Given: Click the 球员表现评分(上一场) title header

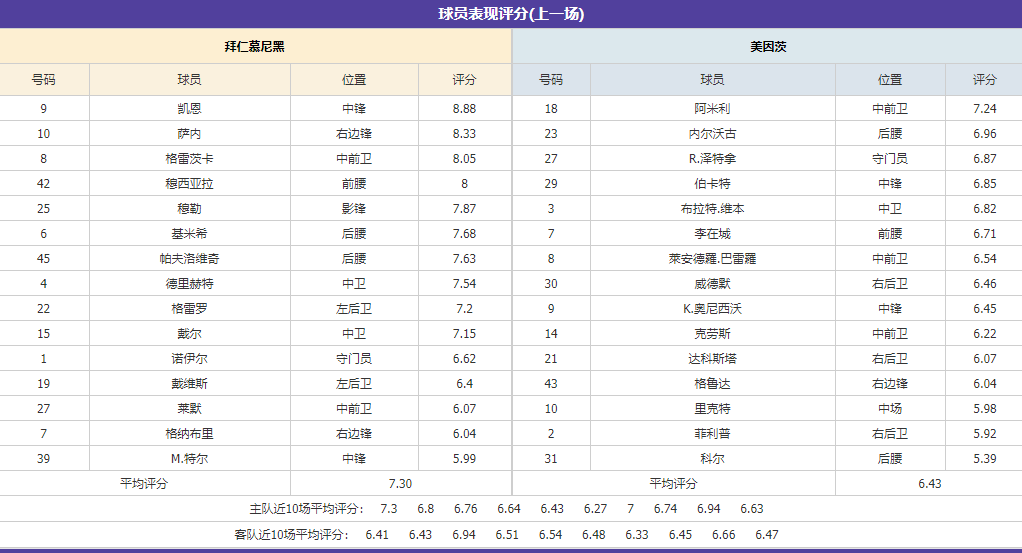Looking at the screenshot, I should click(511, 14).
